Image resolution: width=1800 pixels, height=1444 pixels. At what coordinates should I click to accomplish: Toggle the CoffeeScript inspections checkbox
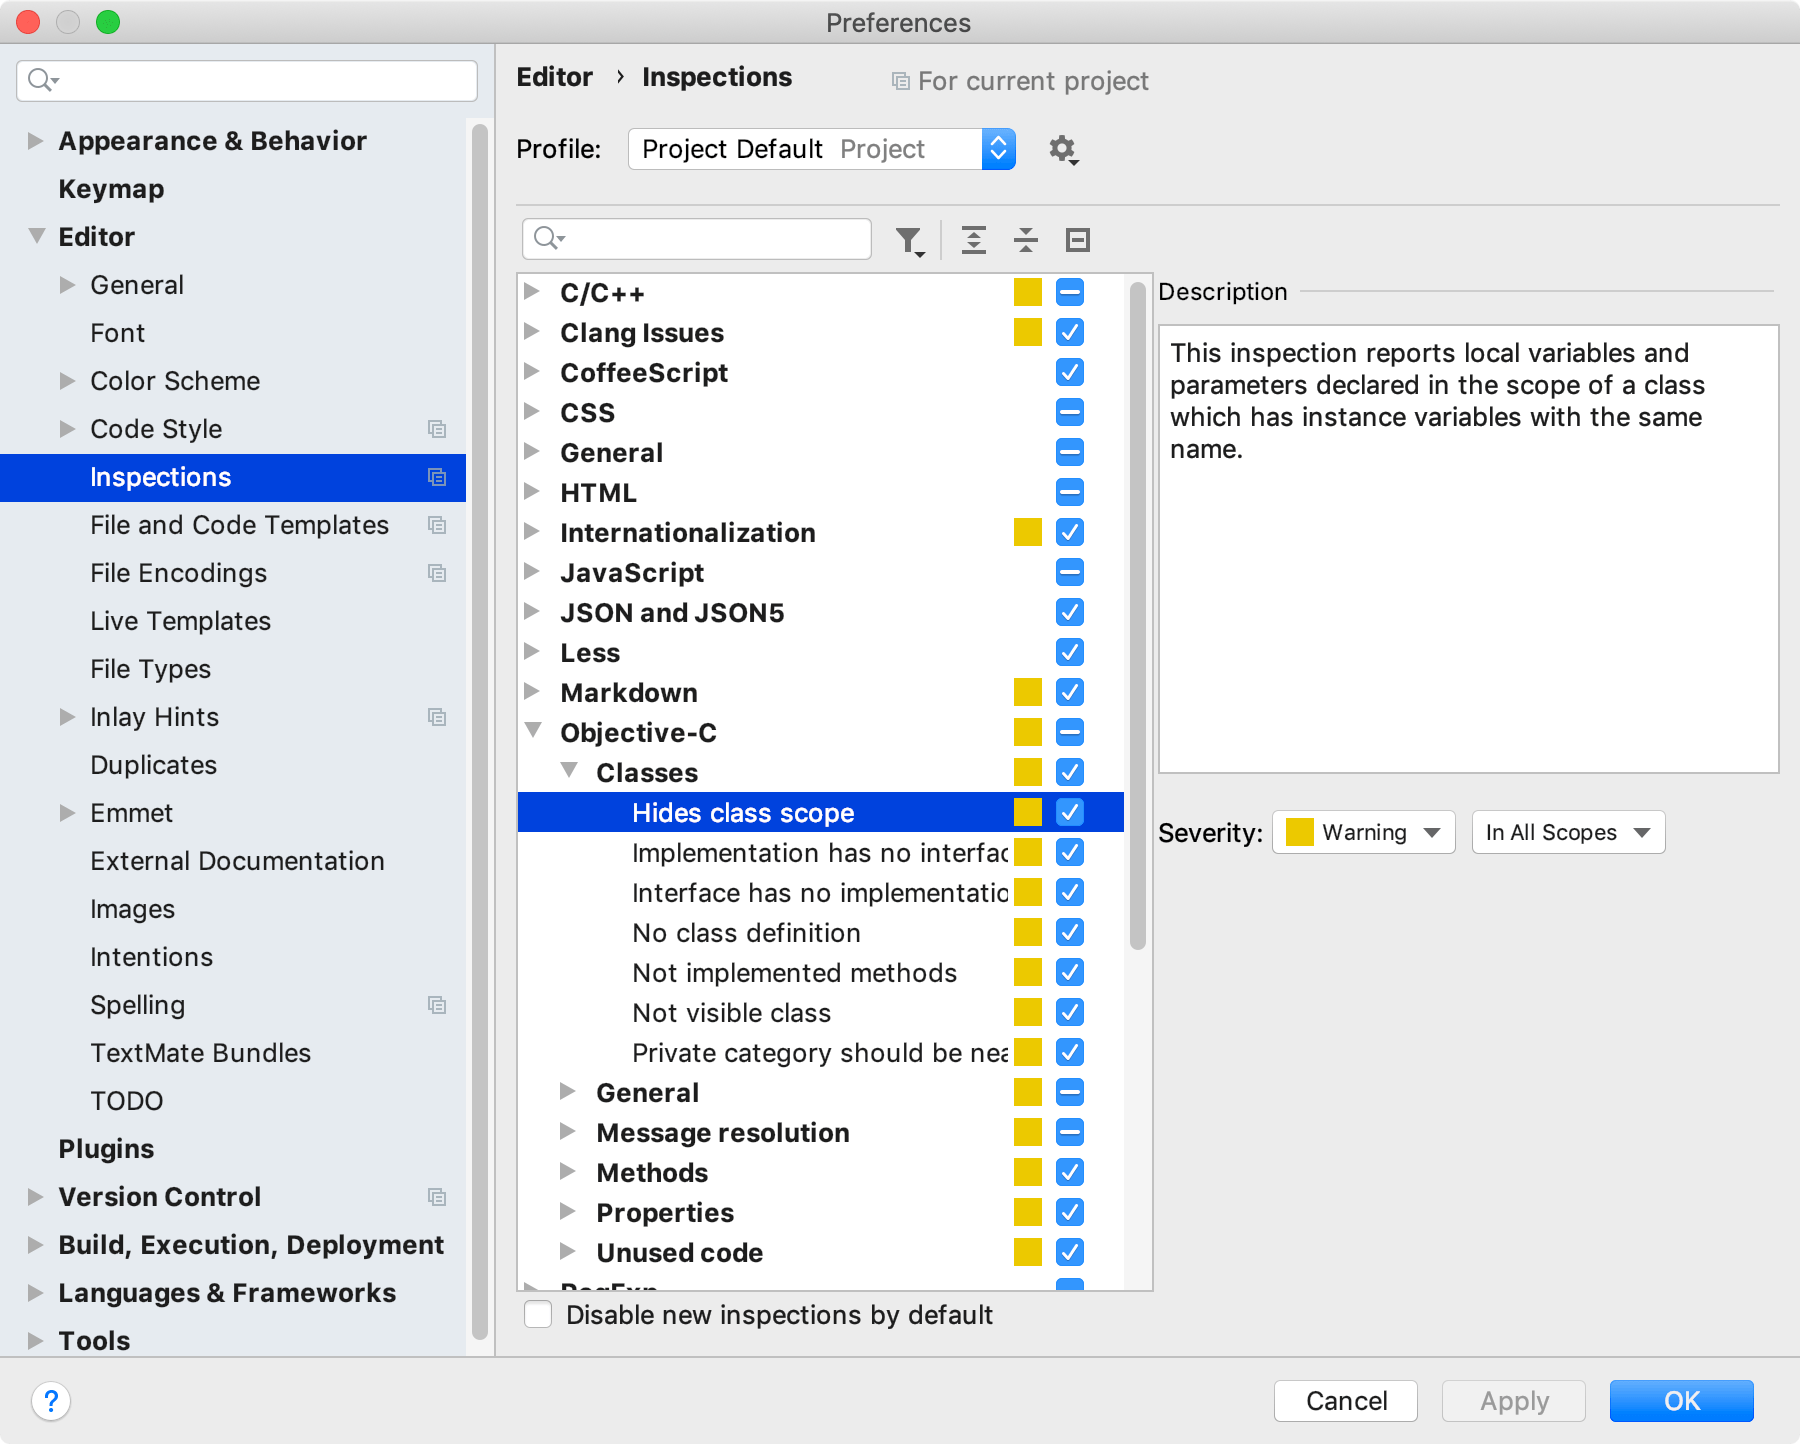pos(1070,372)
